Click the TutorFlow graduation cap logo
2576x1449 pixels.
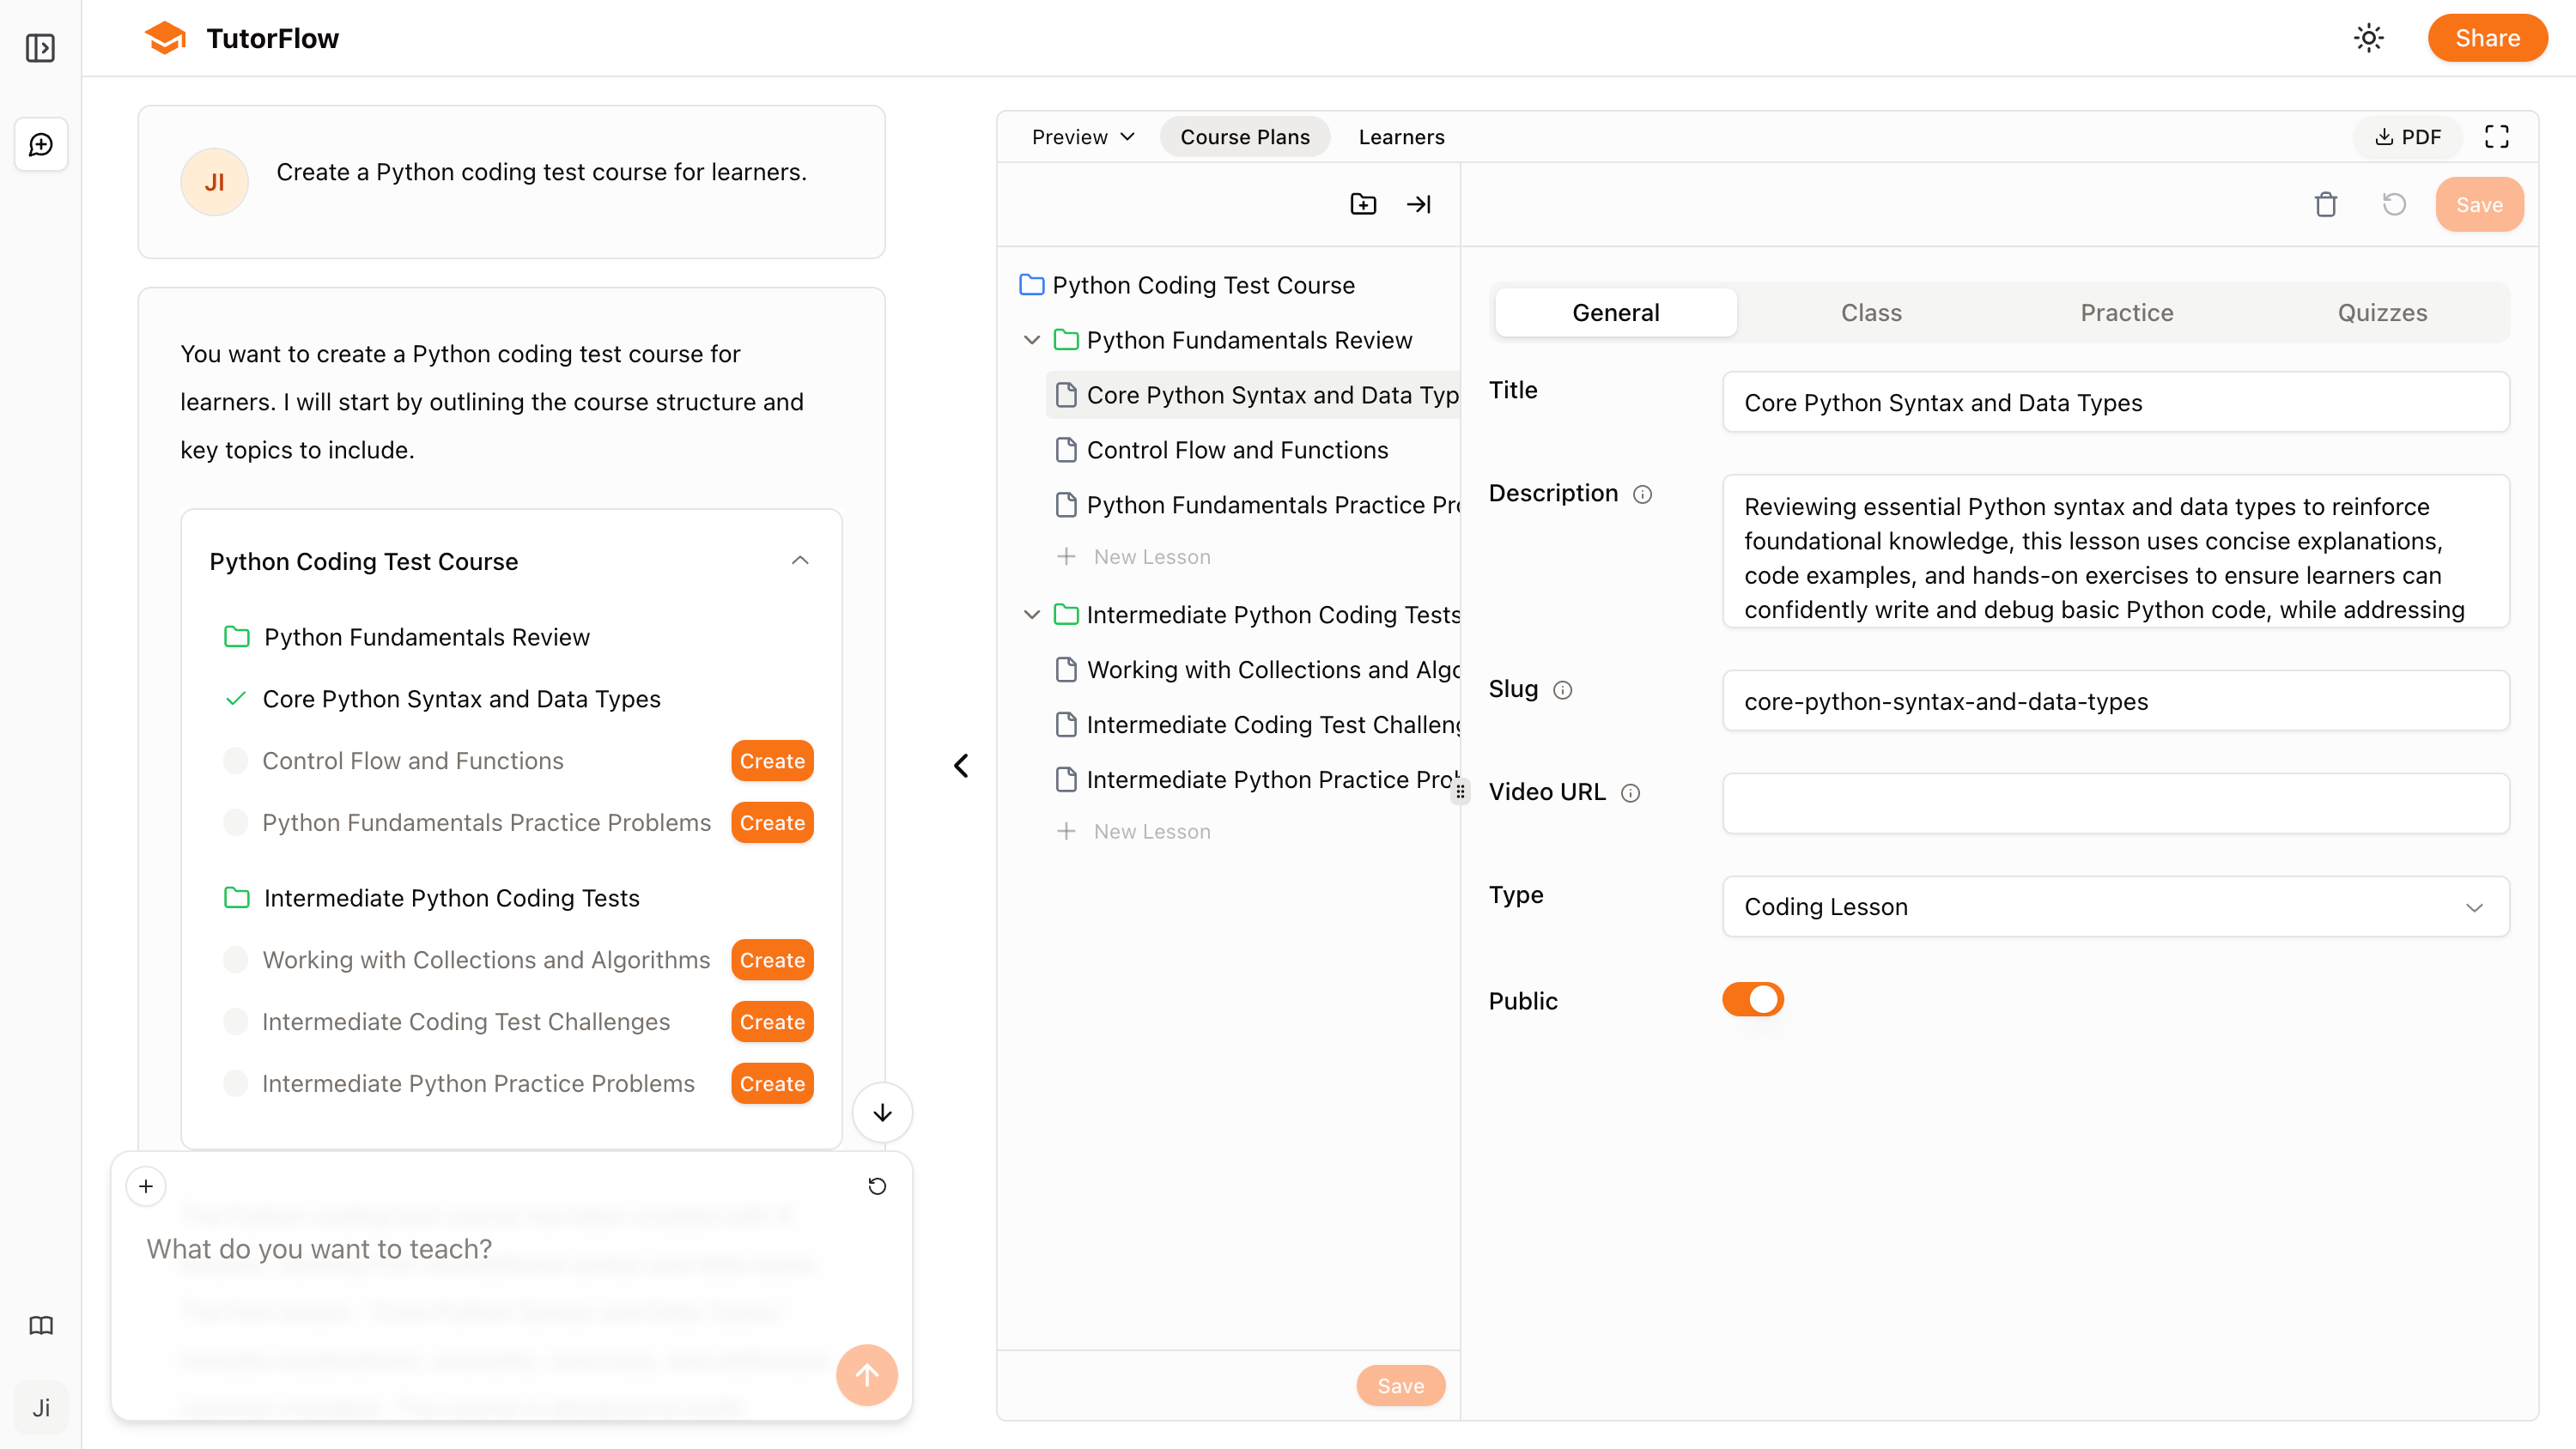165,38
